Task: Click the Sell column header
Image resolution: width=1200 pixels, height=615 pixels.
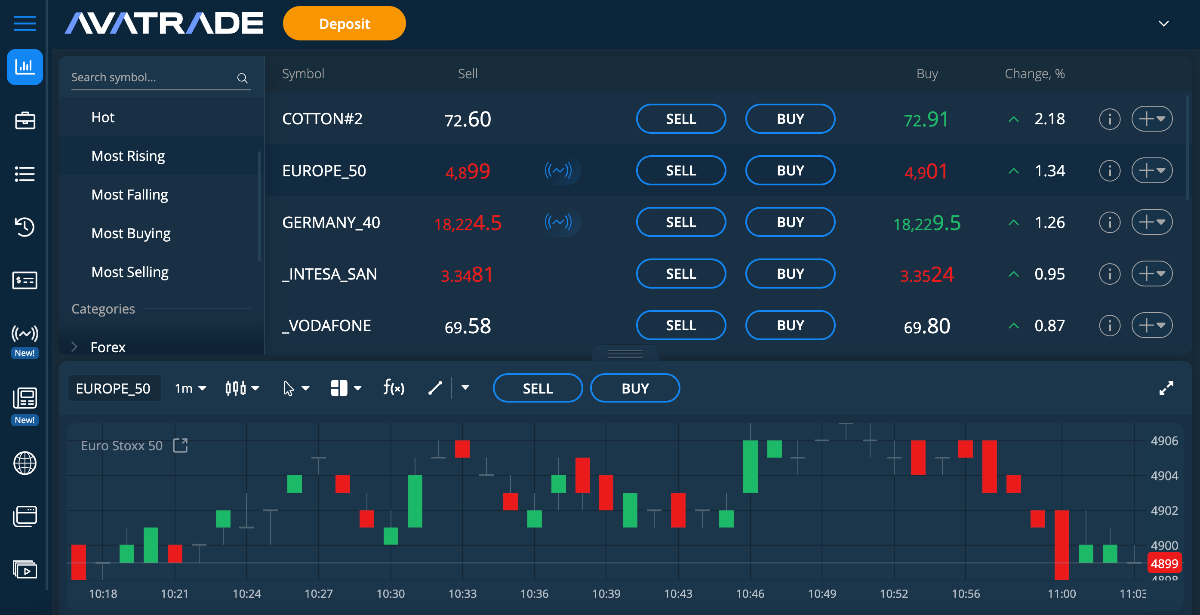Action: (468, 74)
